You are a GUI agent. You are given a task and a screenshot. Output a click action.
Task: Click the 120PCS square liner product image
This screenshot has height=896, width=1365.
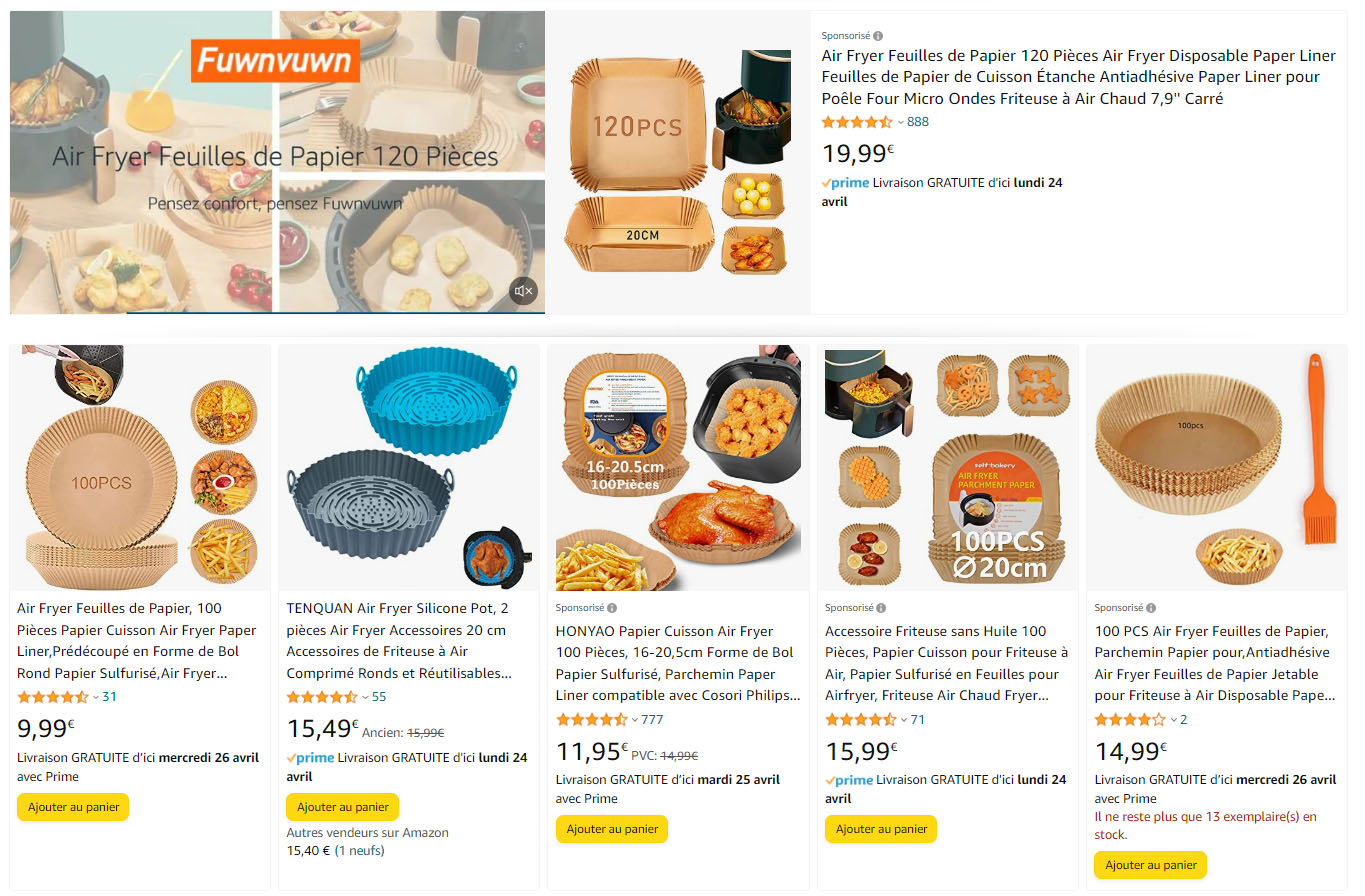coord(678,162)
